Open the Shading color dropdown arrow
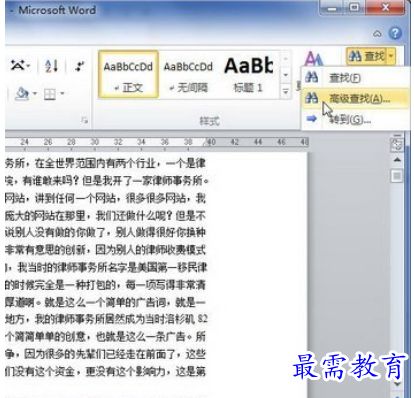The image size is (414, 398). 35,94
